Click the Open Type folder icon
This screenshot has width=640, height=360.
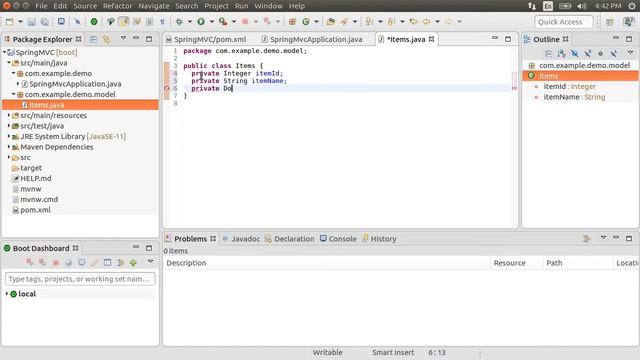[331, 22]
